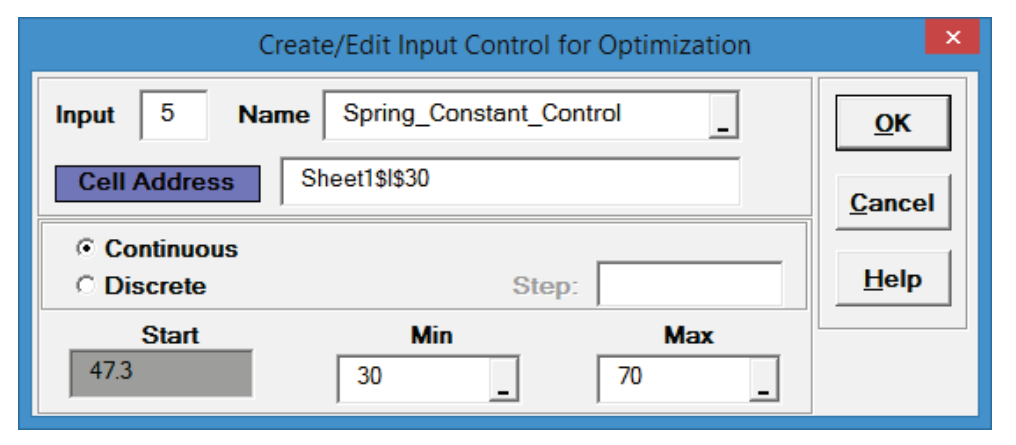Screen dimensions: 1016x445
Task: Focus the Max field containing 70
Action: [x=673, y=380]
